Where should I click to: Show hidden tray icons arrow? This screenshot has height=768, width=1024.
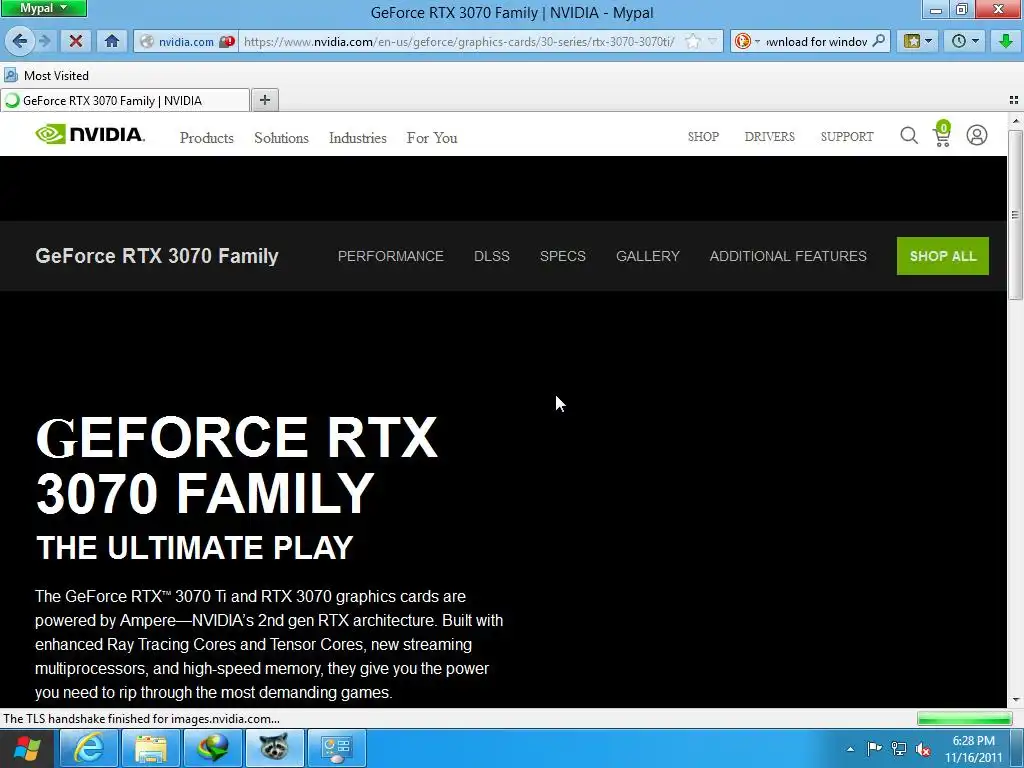[850, 749]
